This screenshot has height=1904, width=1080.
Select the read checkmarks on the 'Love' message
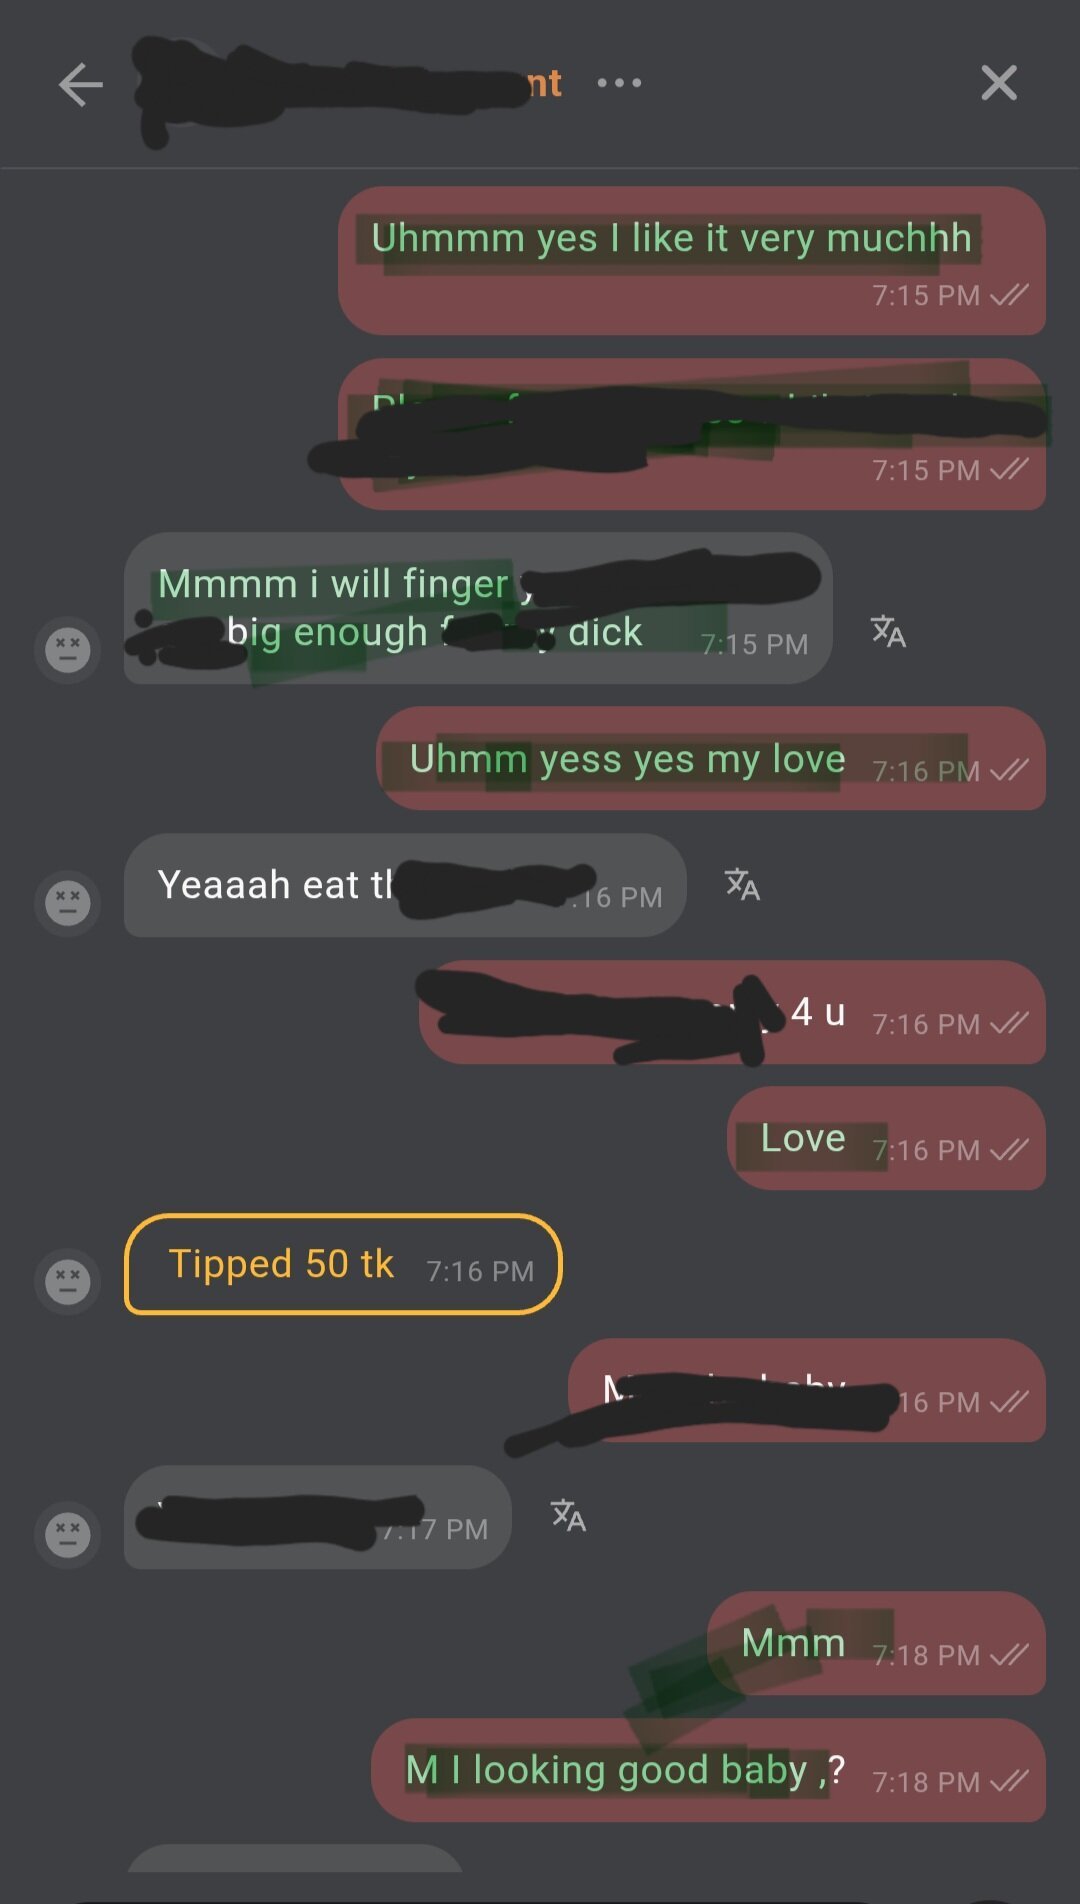click(1009, 1151)
